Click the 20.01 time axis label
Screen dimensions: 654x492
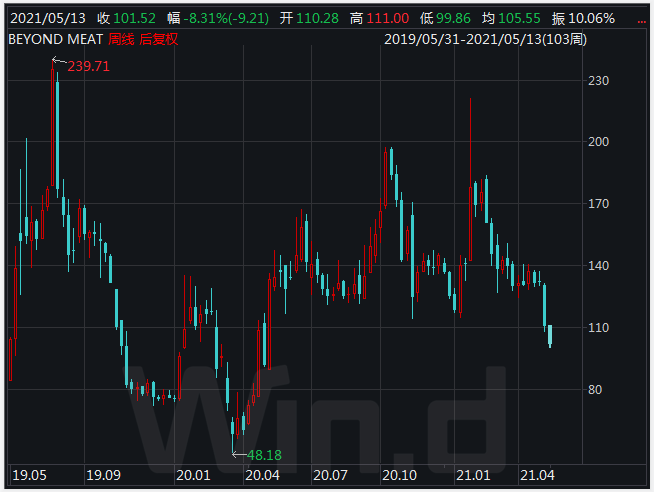193,475
